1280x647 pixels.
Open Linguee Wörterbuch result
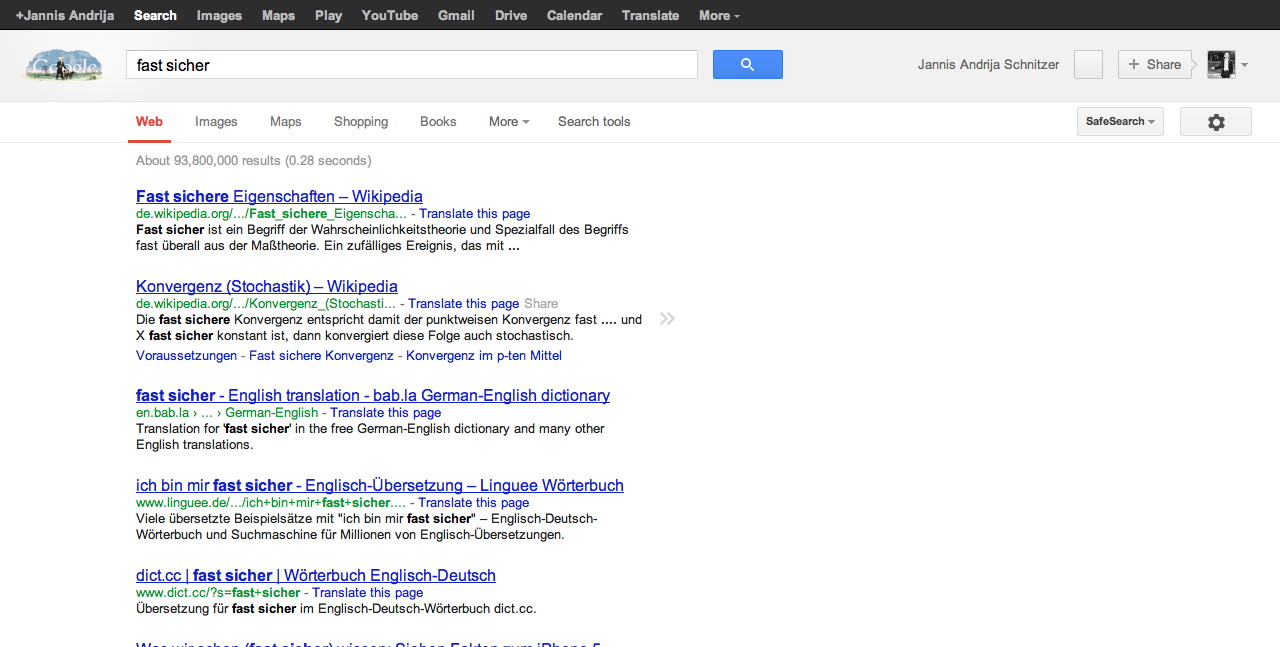pos(380,485)
